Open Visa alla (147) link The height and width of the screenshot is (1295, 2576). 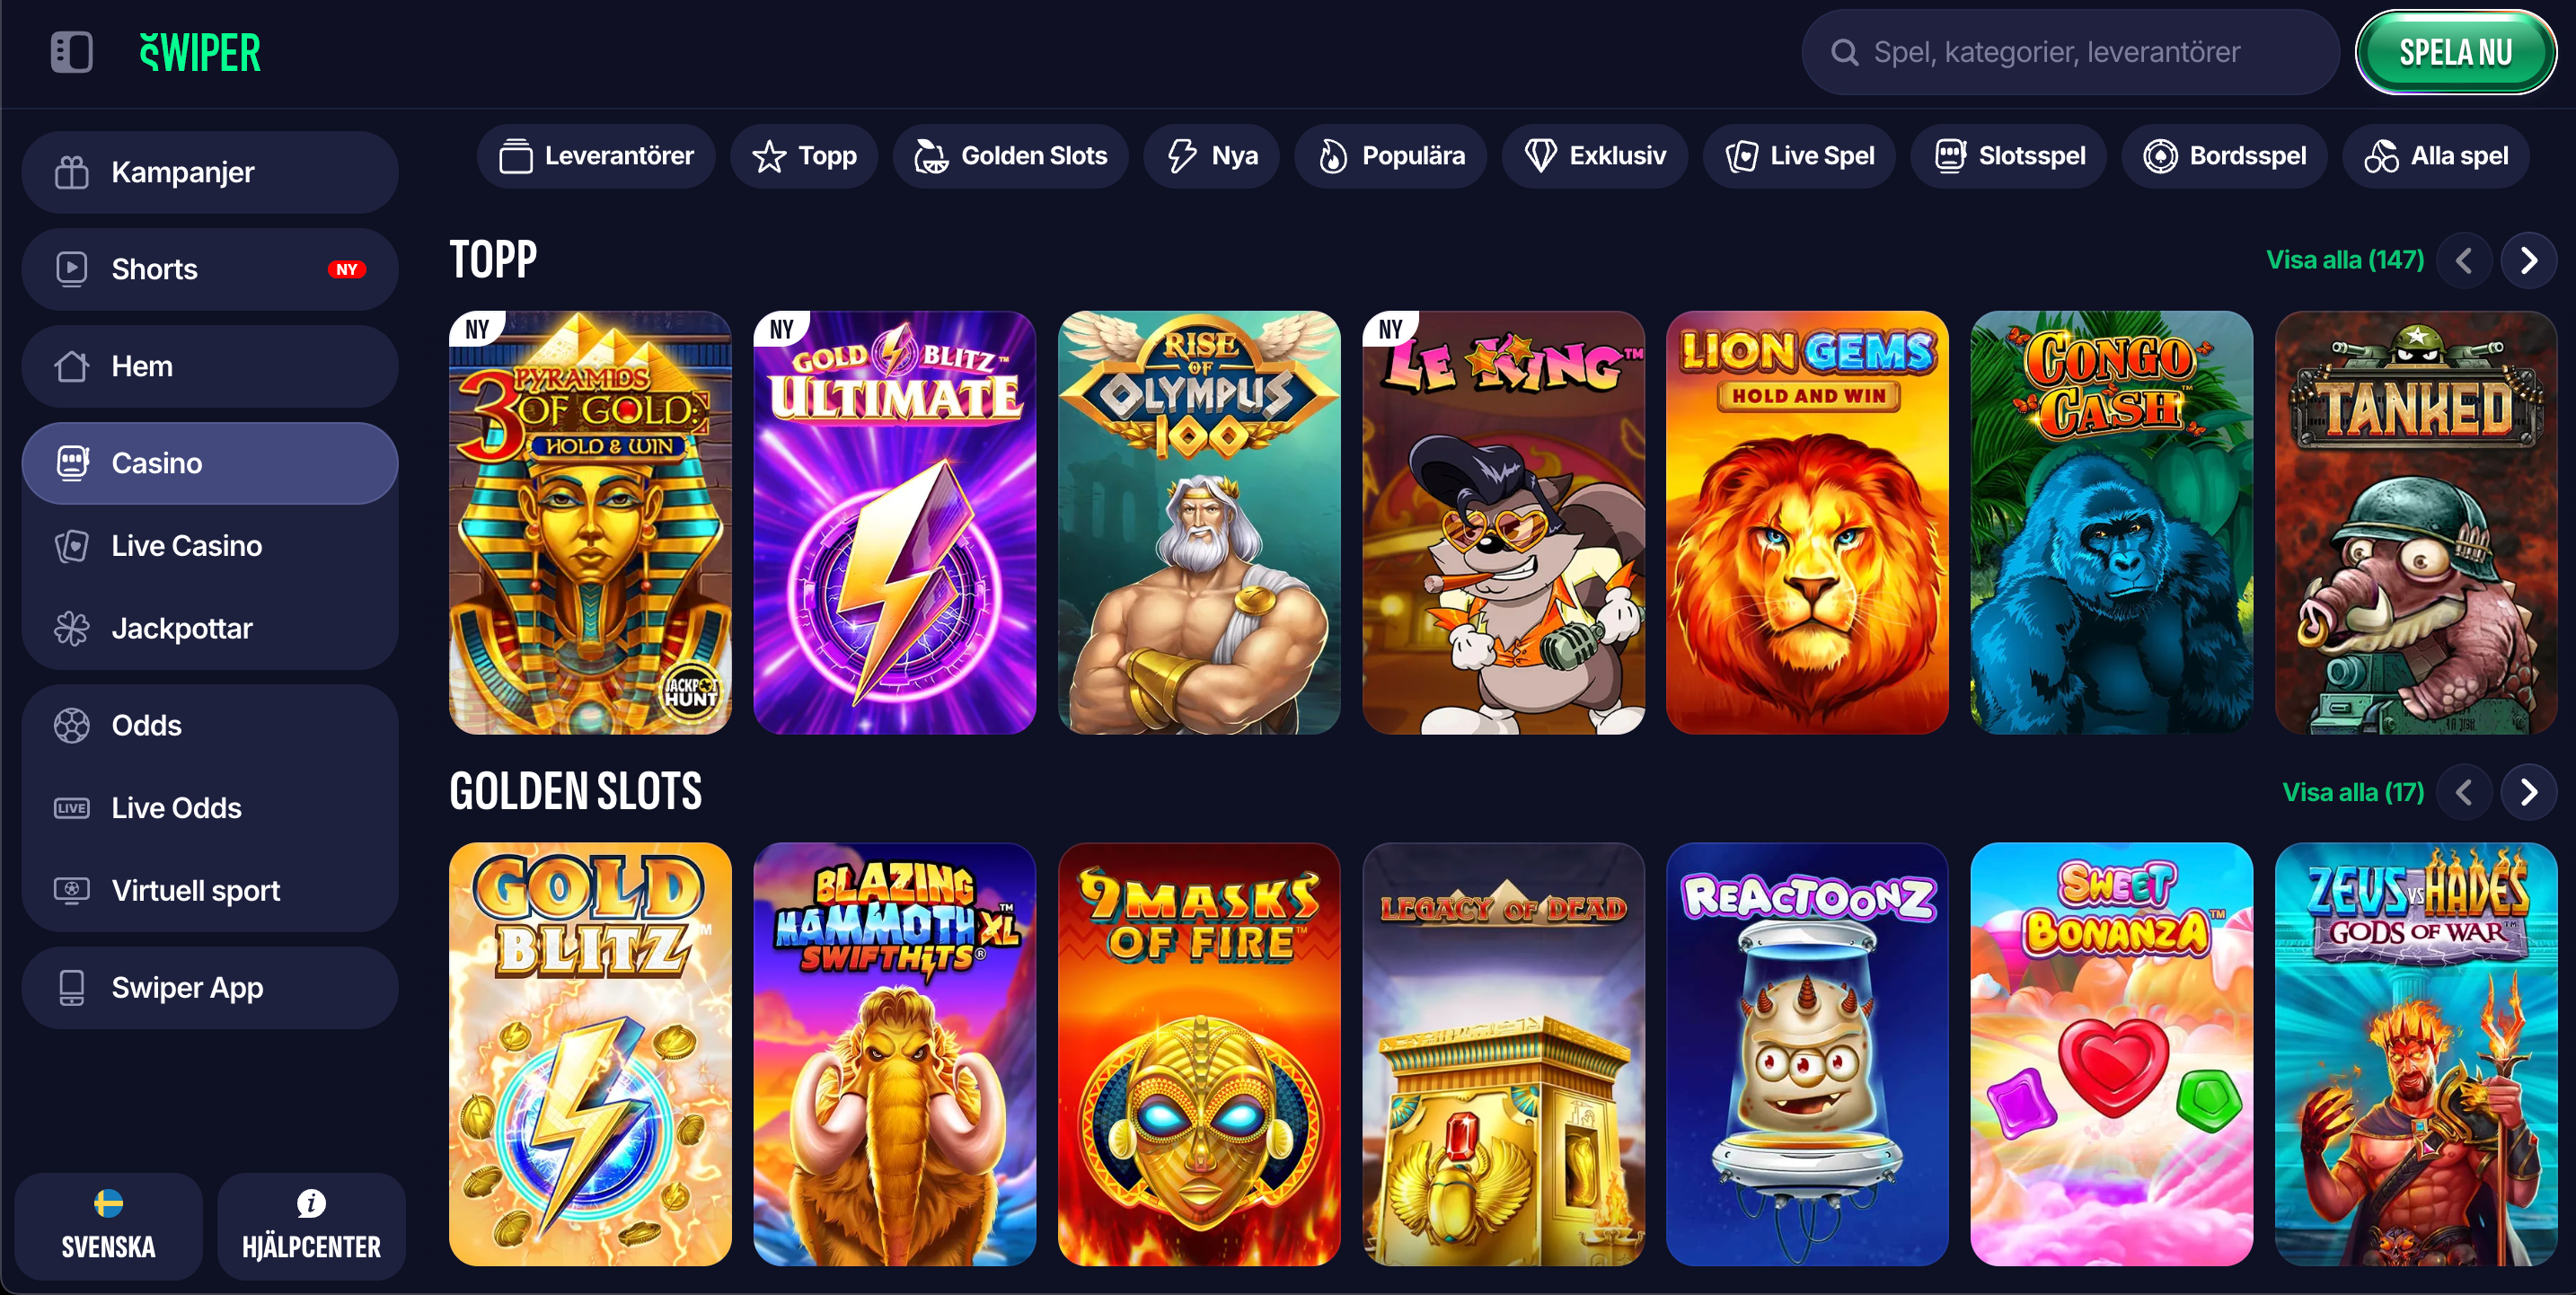point(2344,260)
